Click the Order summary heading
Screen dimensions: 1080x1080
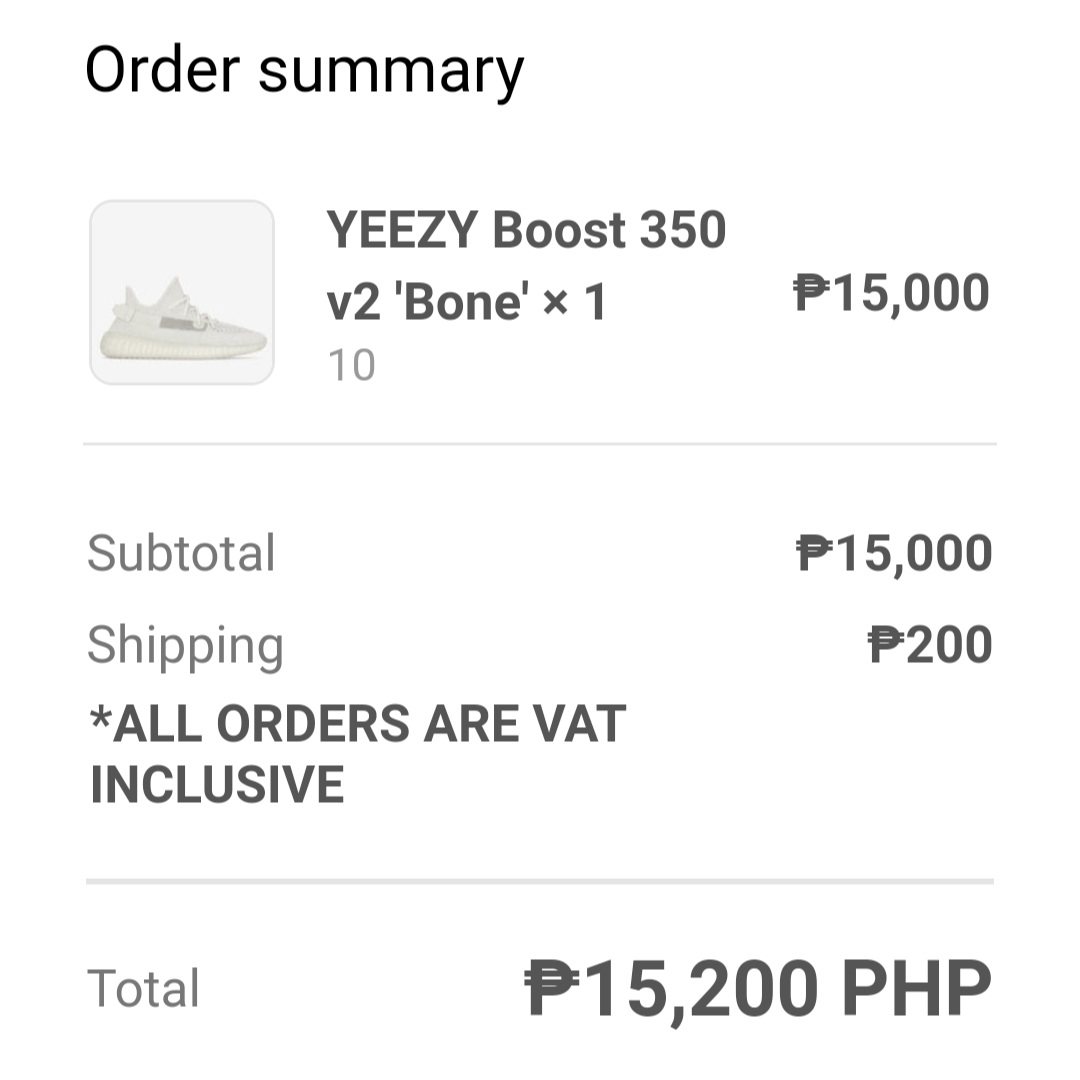(304, 70)
